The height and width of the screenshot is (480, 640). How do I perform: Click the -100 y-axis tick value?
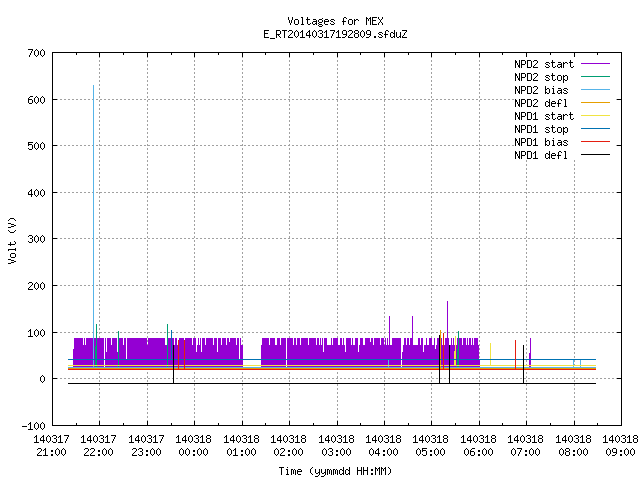(33, 426)
